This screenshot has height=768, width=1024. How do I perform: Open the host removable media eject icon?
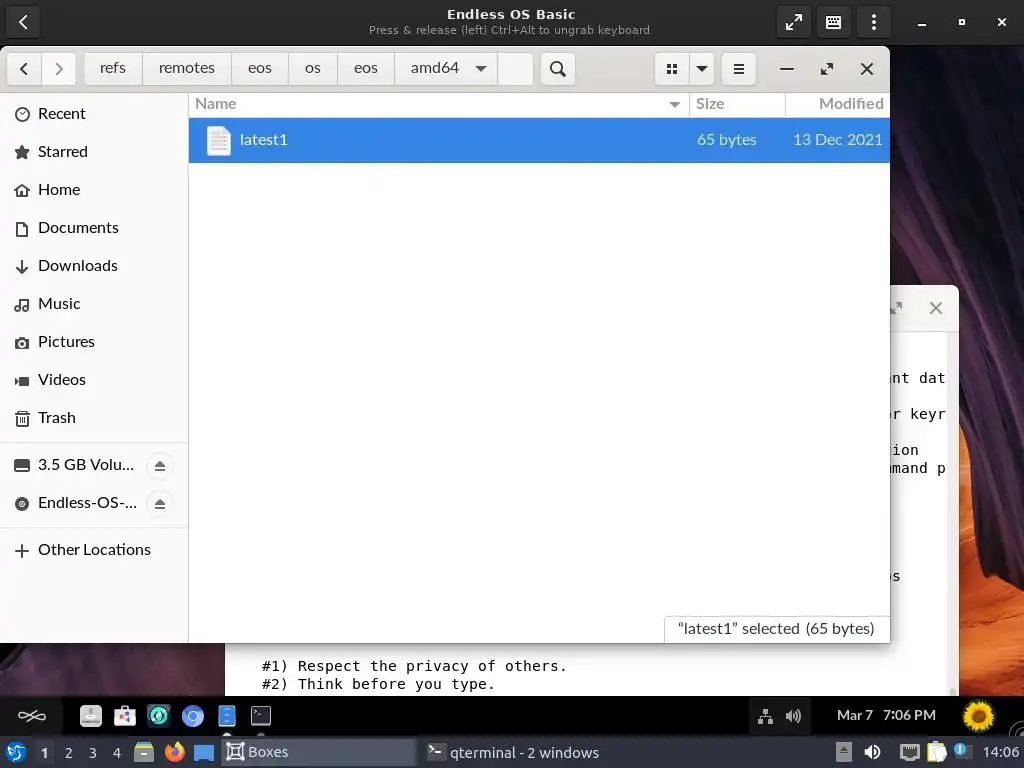tap(844, 752)
